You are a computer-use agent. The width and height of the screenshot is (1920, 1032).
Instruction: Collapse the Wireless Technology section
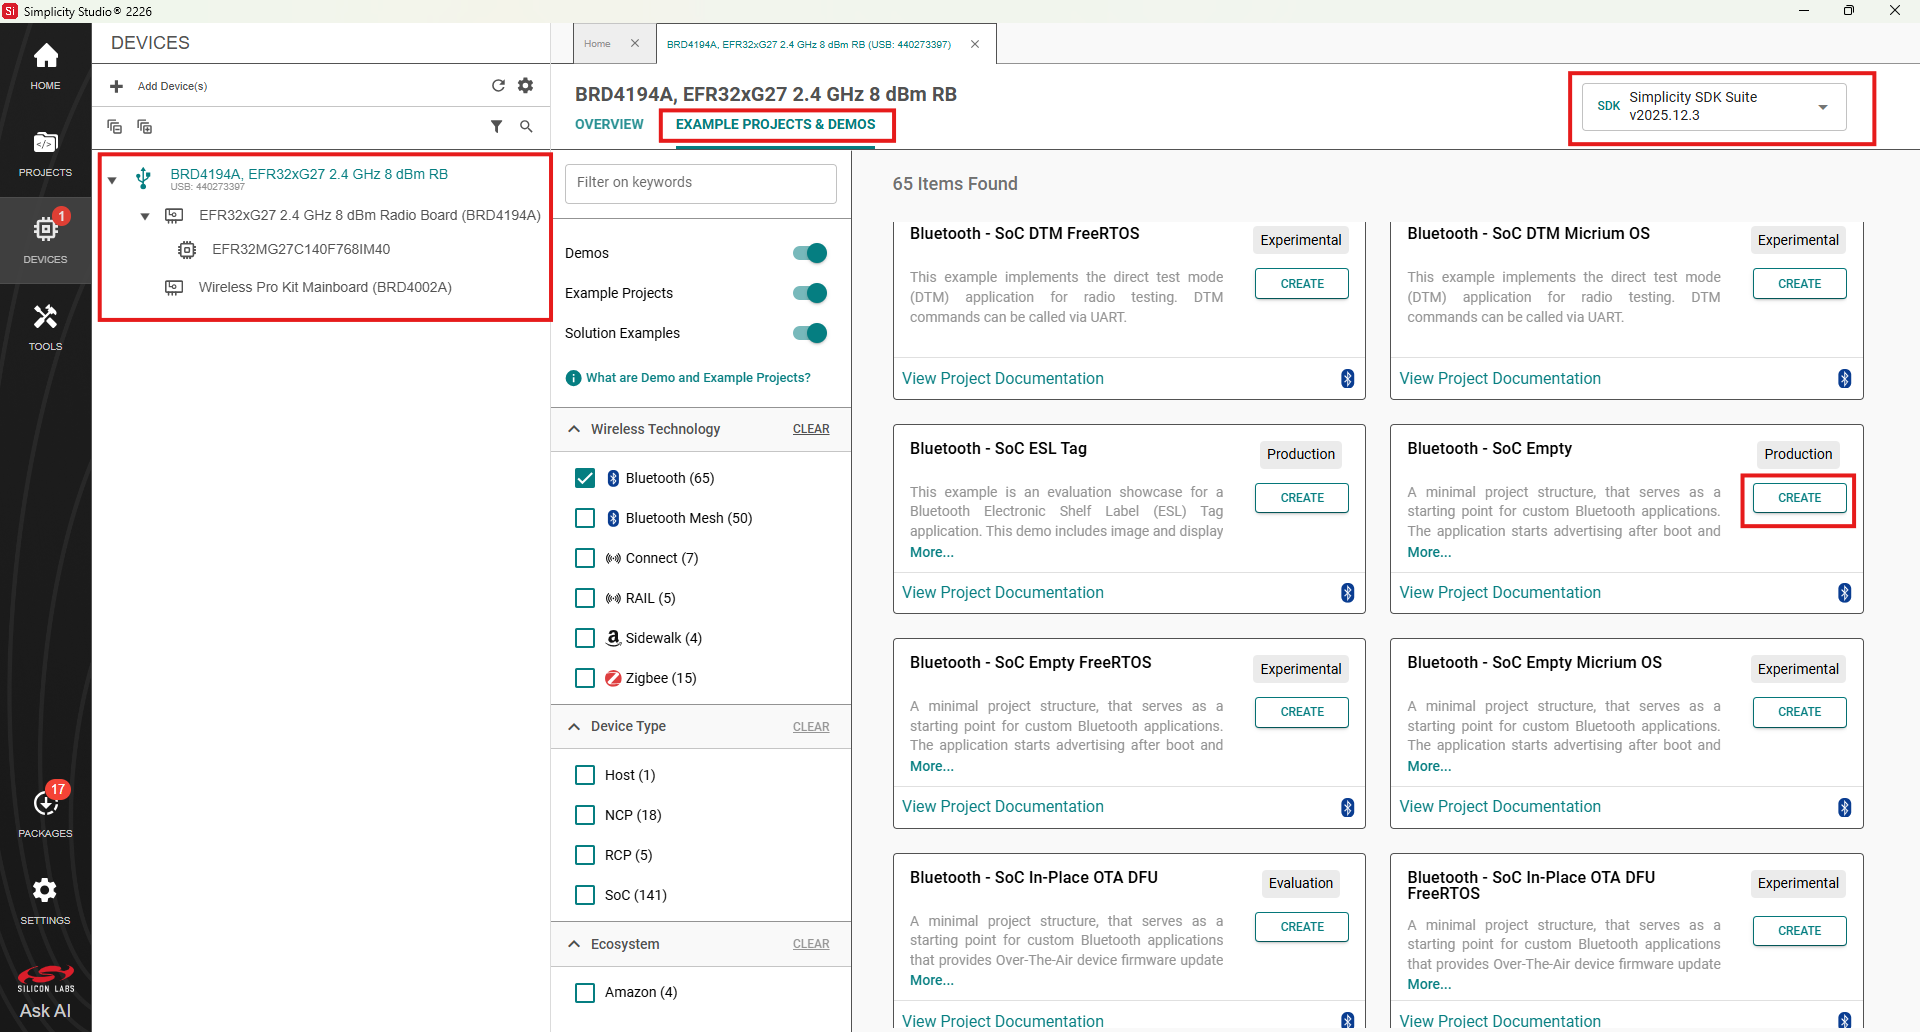click(574, 429)
